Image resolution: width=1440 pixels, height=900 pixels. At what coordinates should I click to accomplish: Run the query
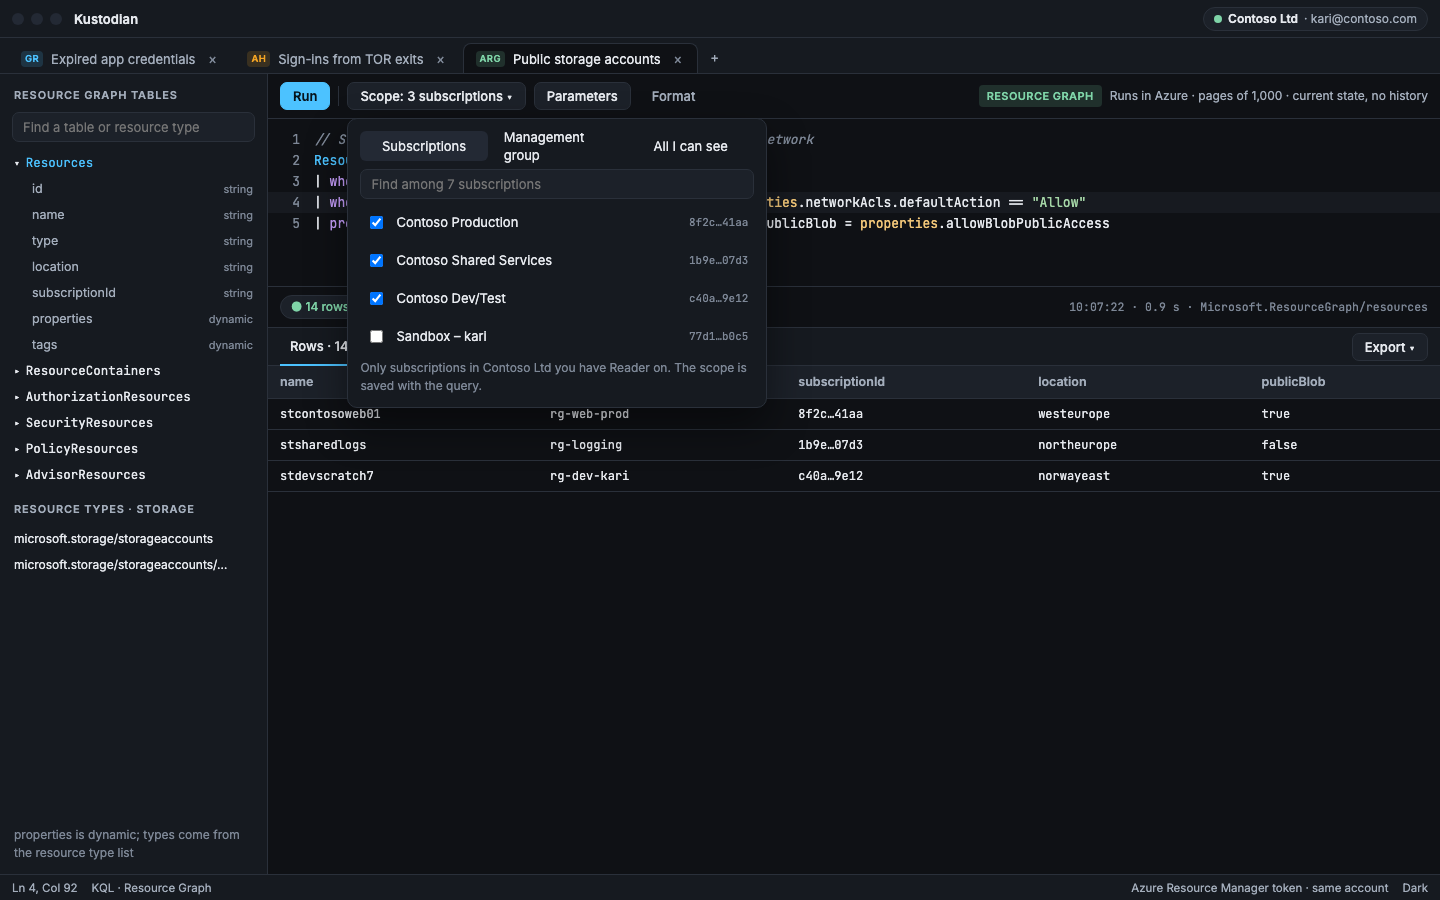305,96
